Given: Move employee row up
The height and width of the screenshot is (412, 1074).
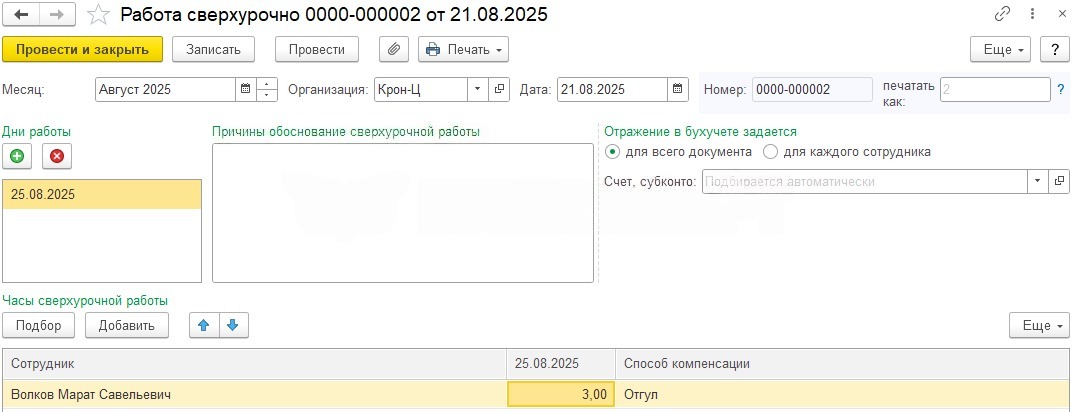Looking at the screenshot, I should (204, 325).
